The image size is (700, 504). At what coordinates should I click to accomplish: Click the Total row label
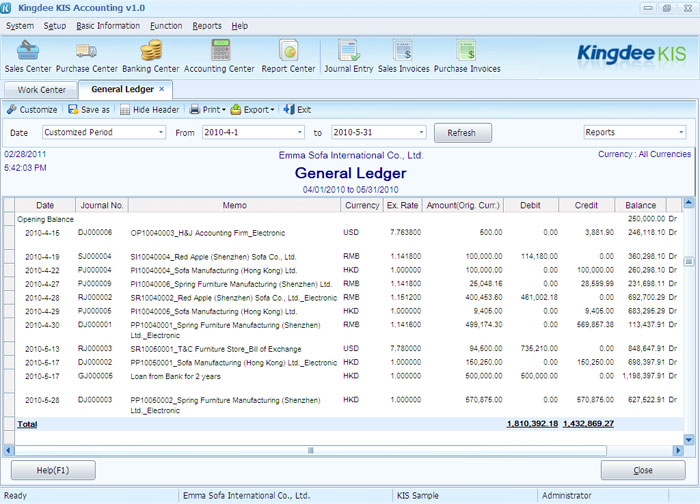pos(27,424)
